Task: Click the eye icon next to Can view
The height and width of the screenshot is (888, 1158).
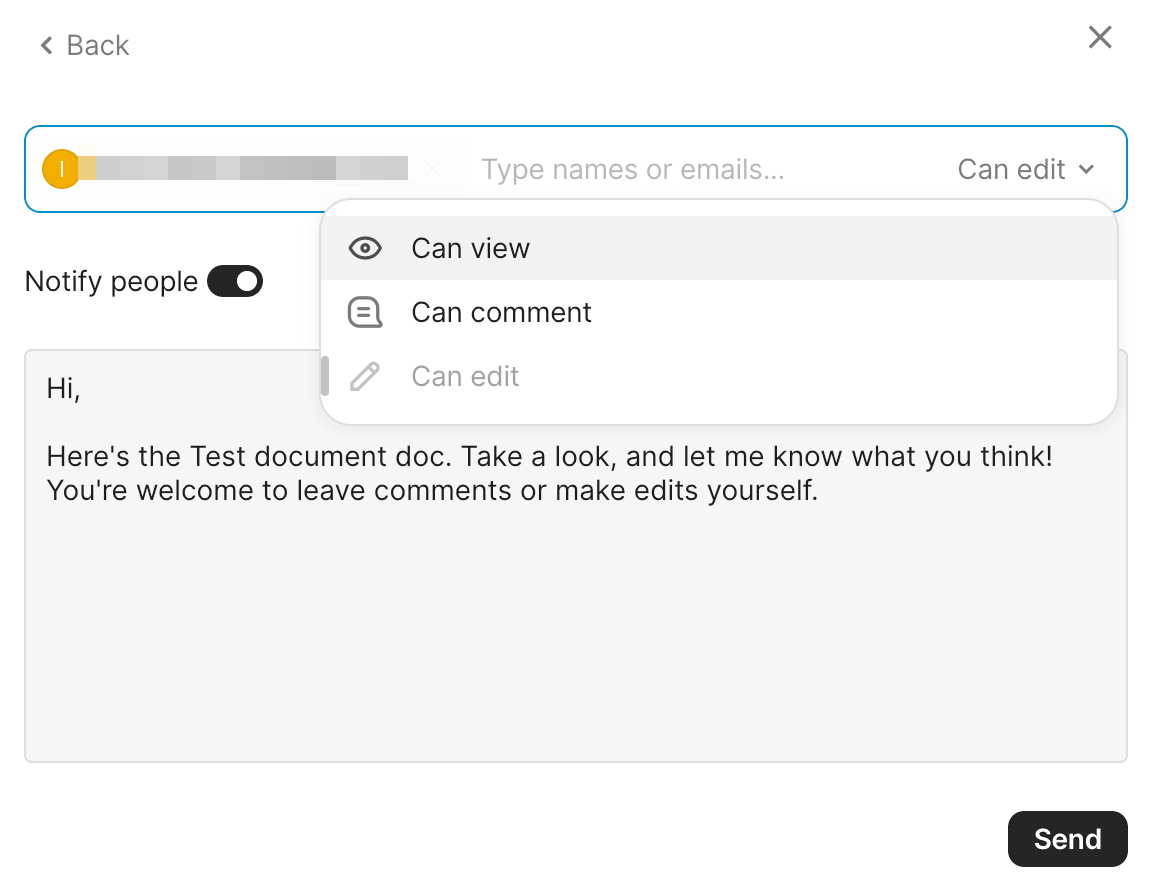Action: (365, 248)
